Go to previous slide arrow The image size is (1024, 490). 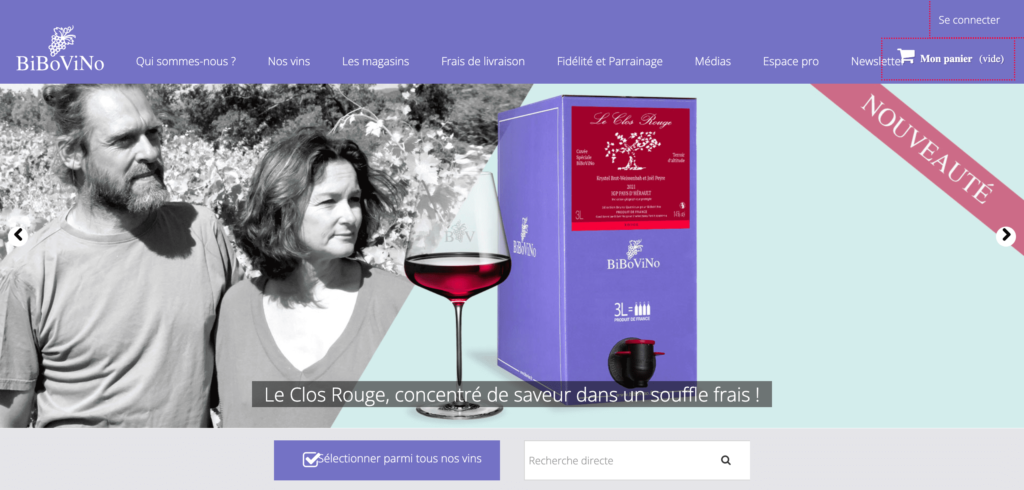(x=18, y=235)
